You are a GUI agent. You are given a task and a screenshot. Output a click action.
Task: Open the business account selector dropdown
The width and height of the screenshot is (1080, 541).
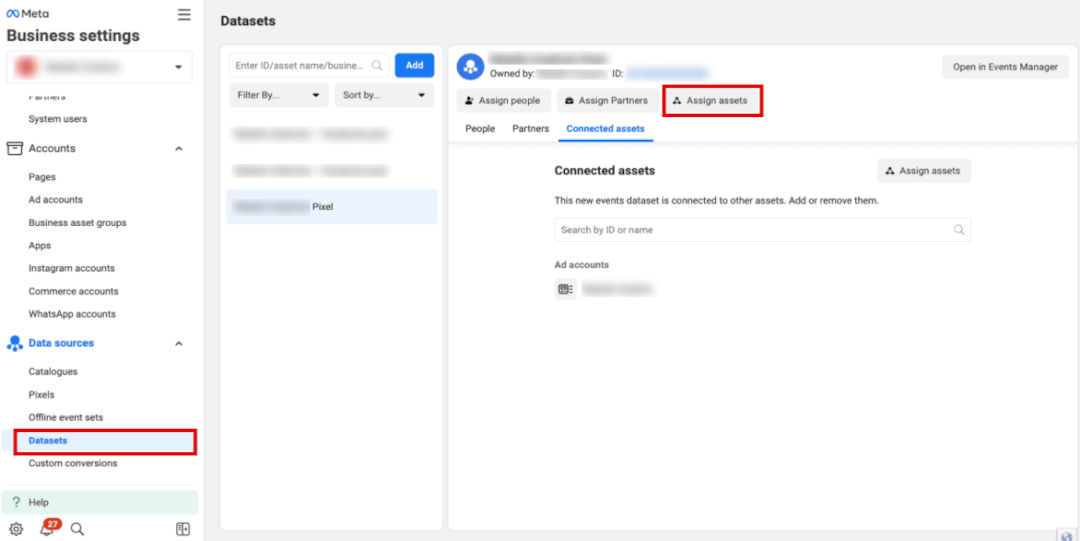click(x=100, y=67)
